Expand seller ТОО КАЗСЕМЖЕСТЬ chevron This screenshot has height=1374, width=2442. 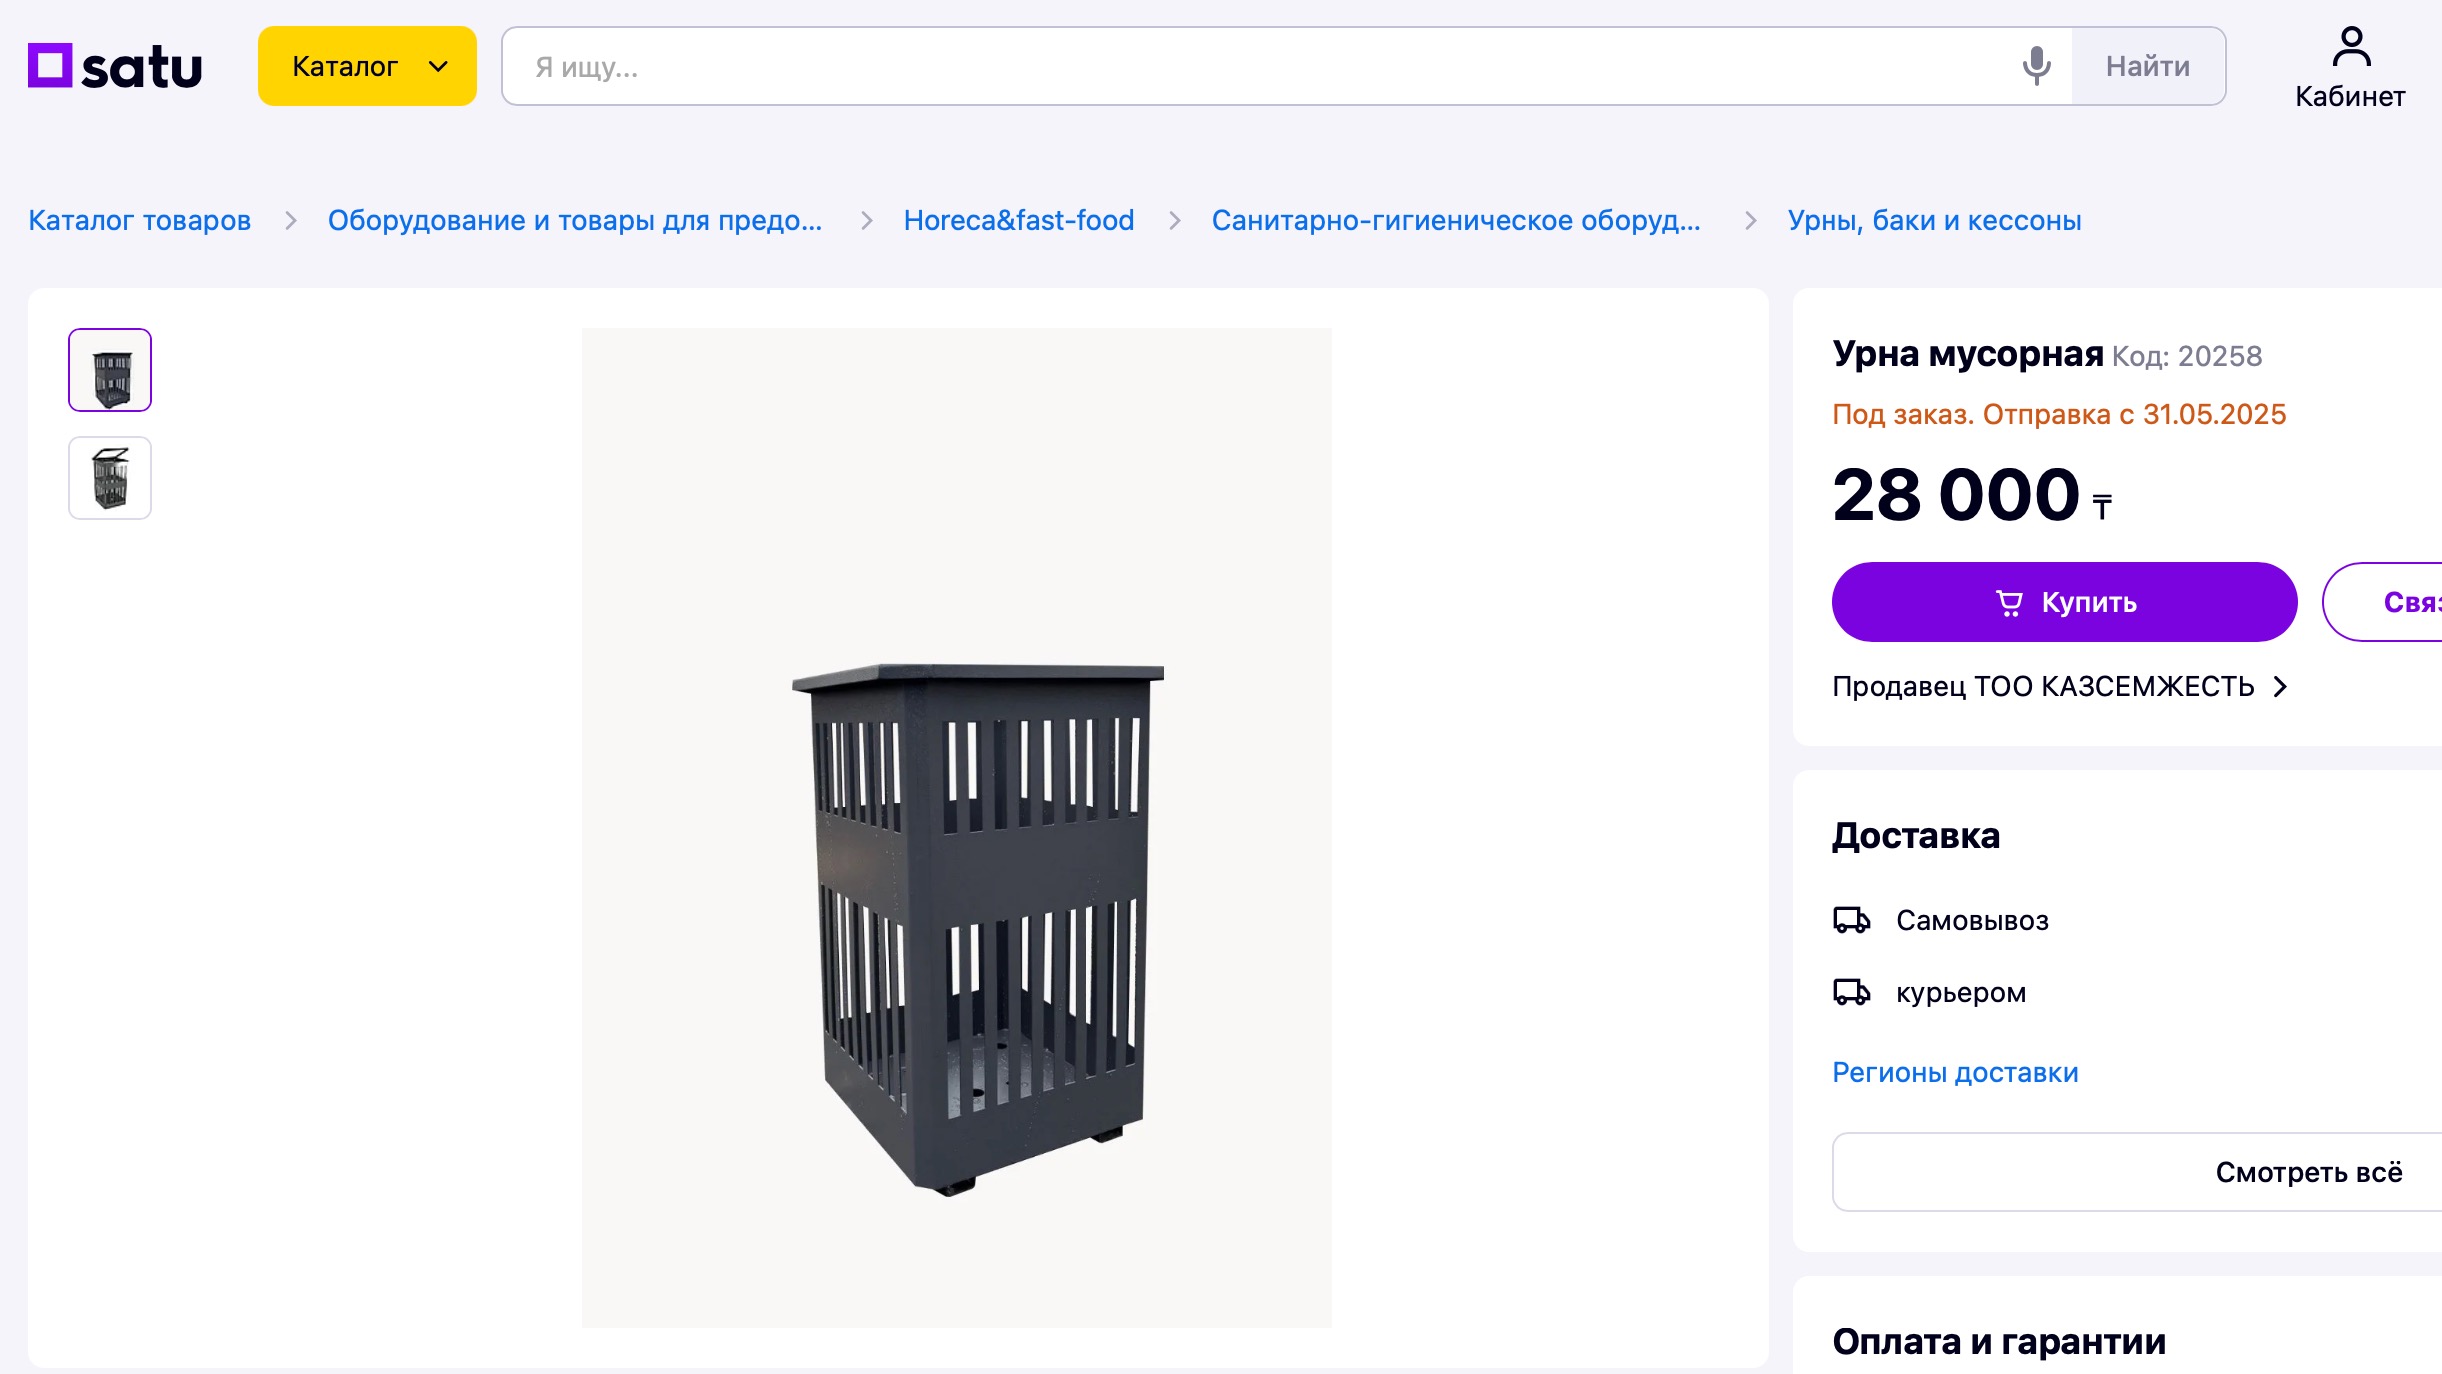pos(2281,687)
